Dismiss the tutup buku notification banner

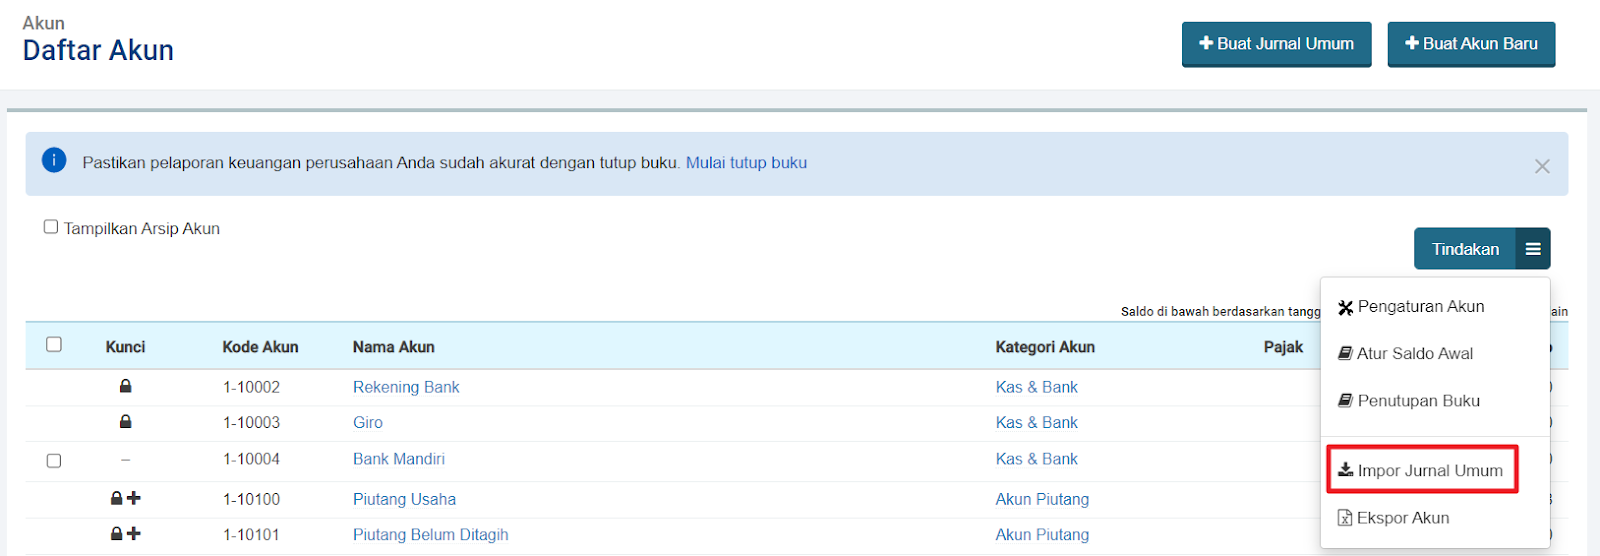point(1542,166)
